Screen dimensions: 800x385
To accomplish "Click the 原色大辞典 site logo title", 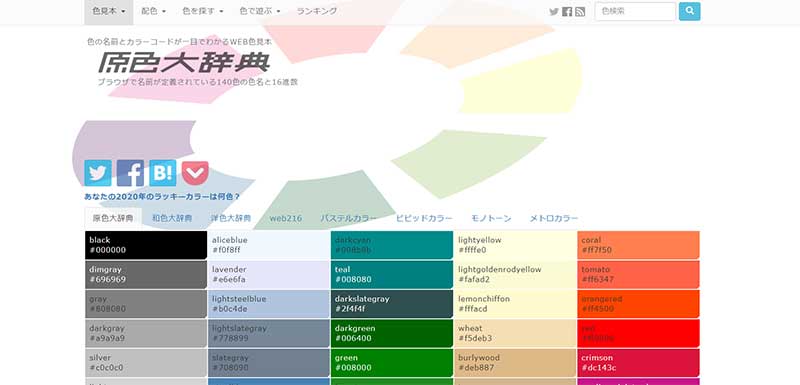I will coord(184,63).
